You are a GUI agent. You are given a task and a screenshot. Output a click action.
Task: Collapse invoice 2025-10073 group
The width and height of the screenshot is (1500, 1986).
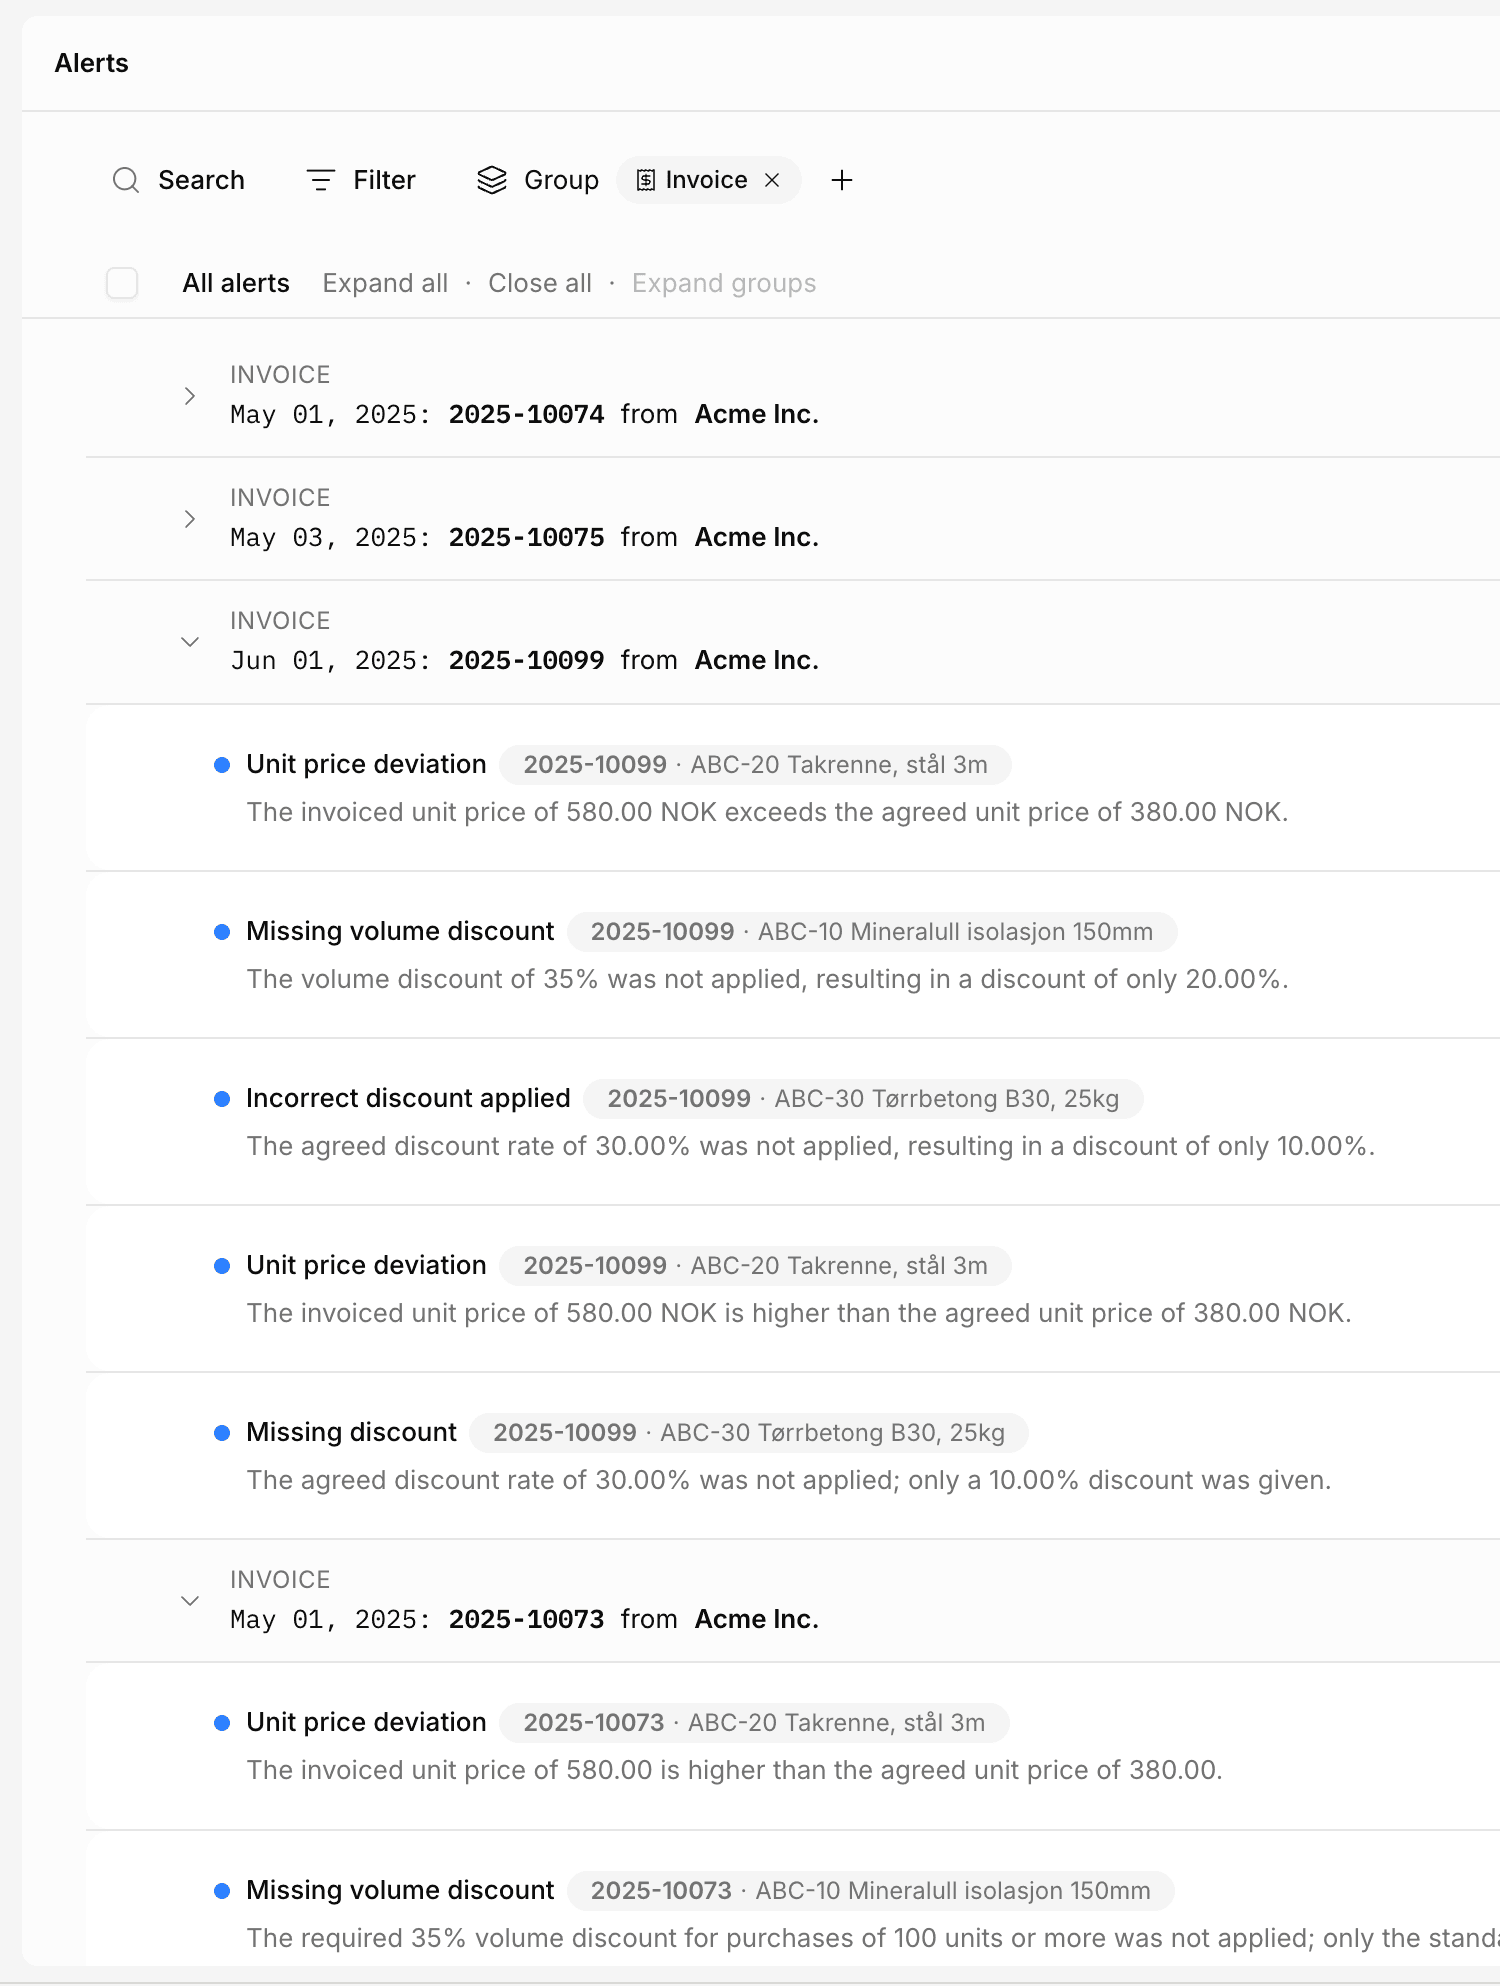[190, 1601]
